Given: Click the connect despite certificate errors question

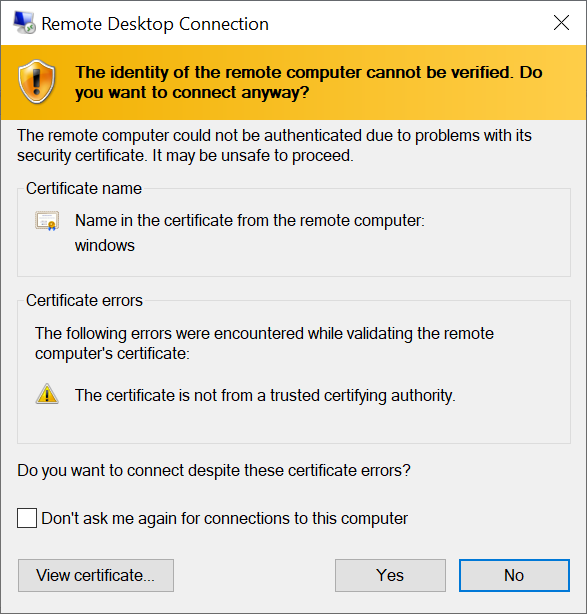Looking at the screenshot, I should 214,470.
